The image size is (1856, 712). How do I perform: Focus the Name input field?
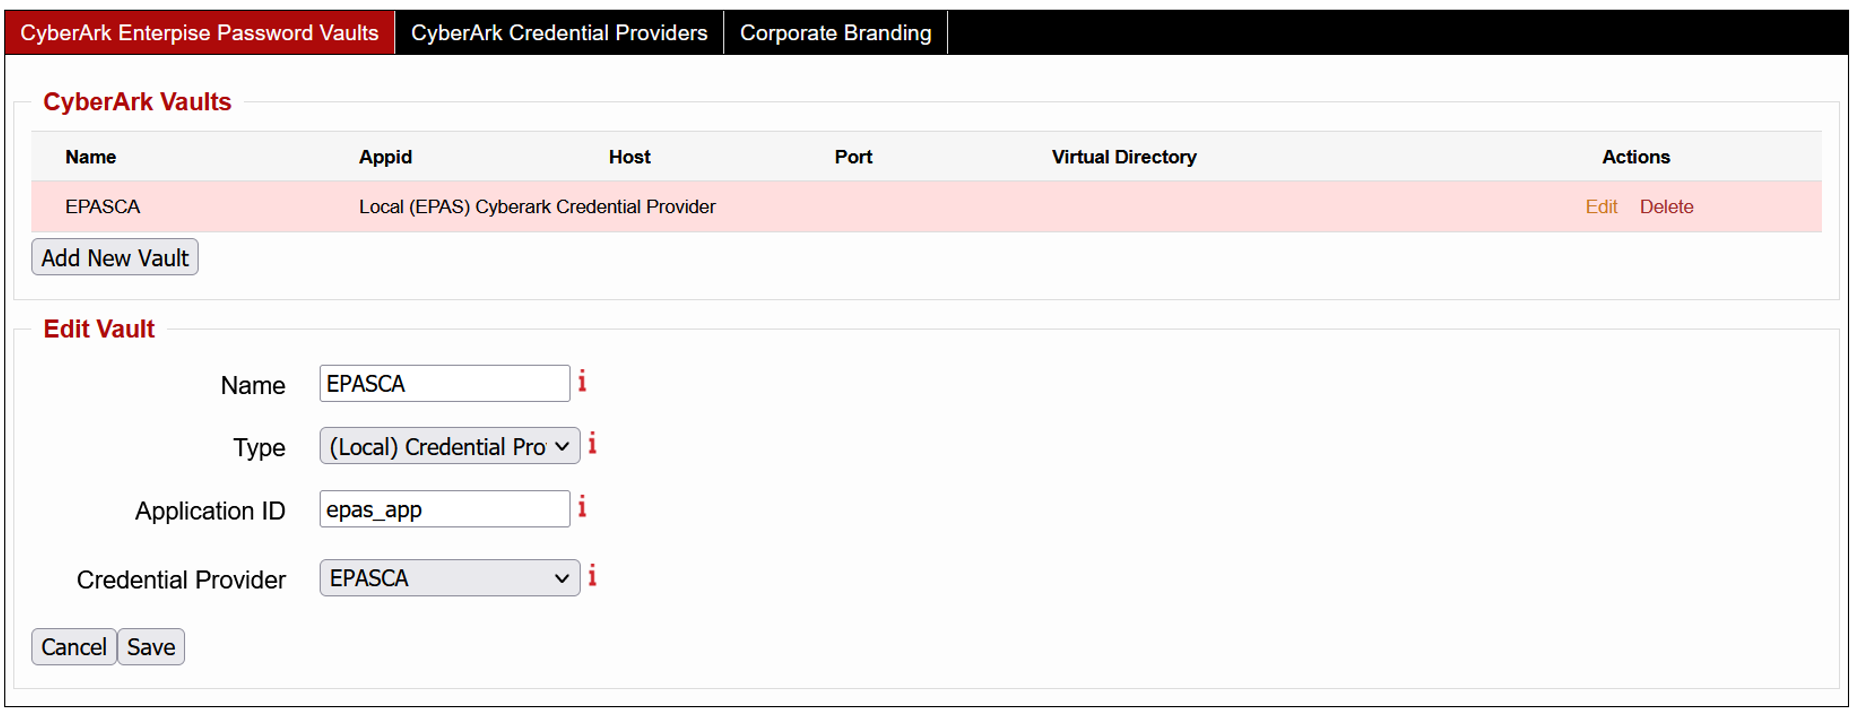point(445,384)
